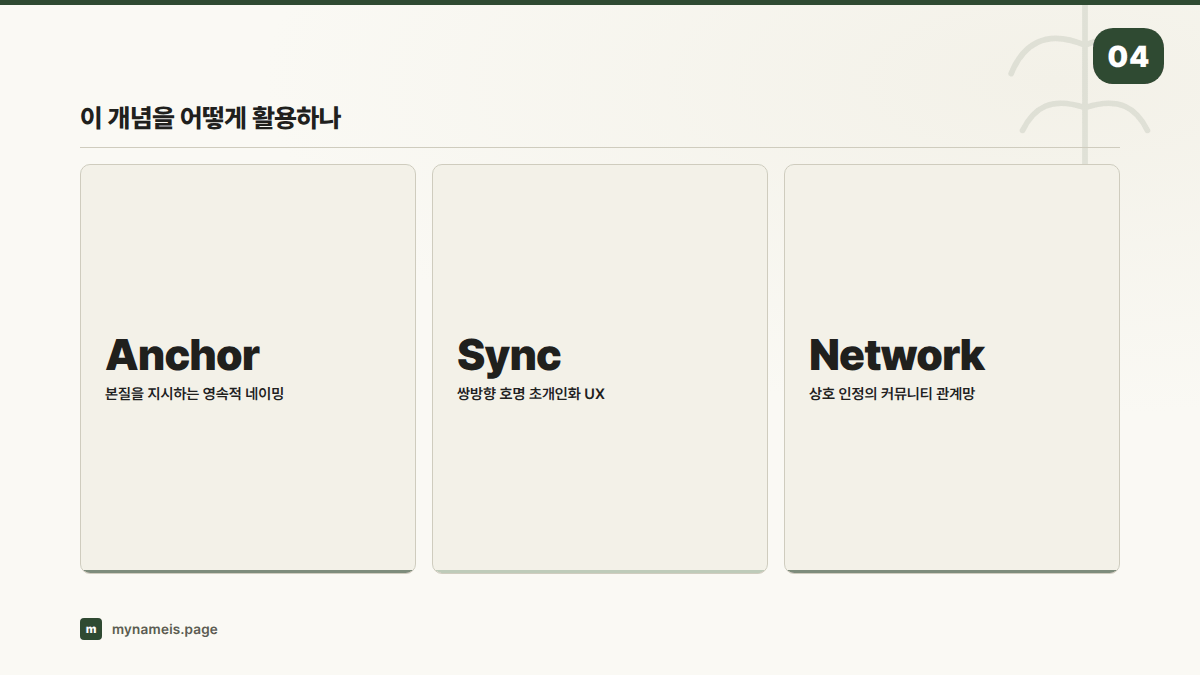This screenshot has height=675, width=1200.
Task: Click the Anchor card heading
Action: click(x=182, y=355)
